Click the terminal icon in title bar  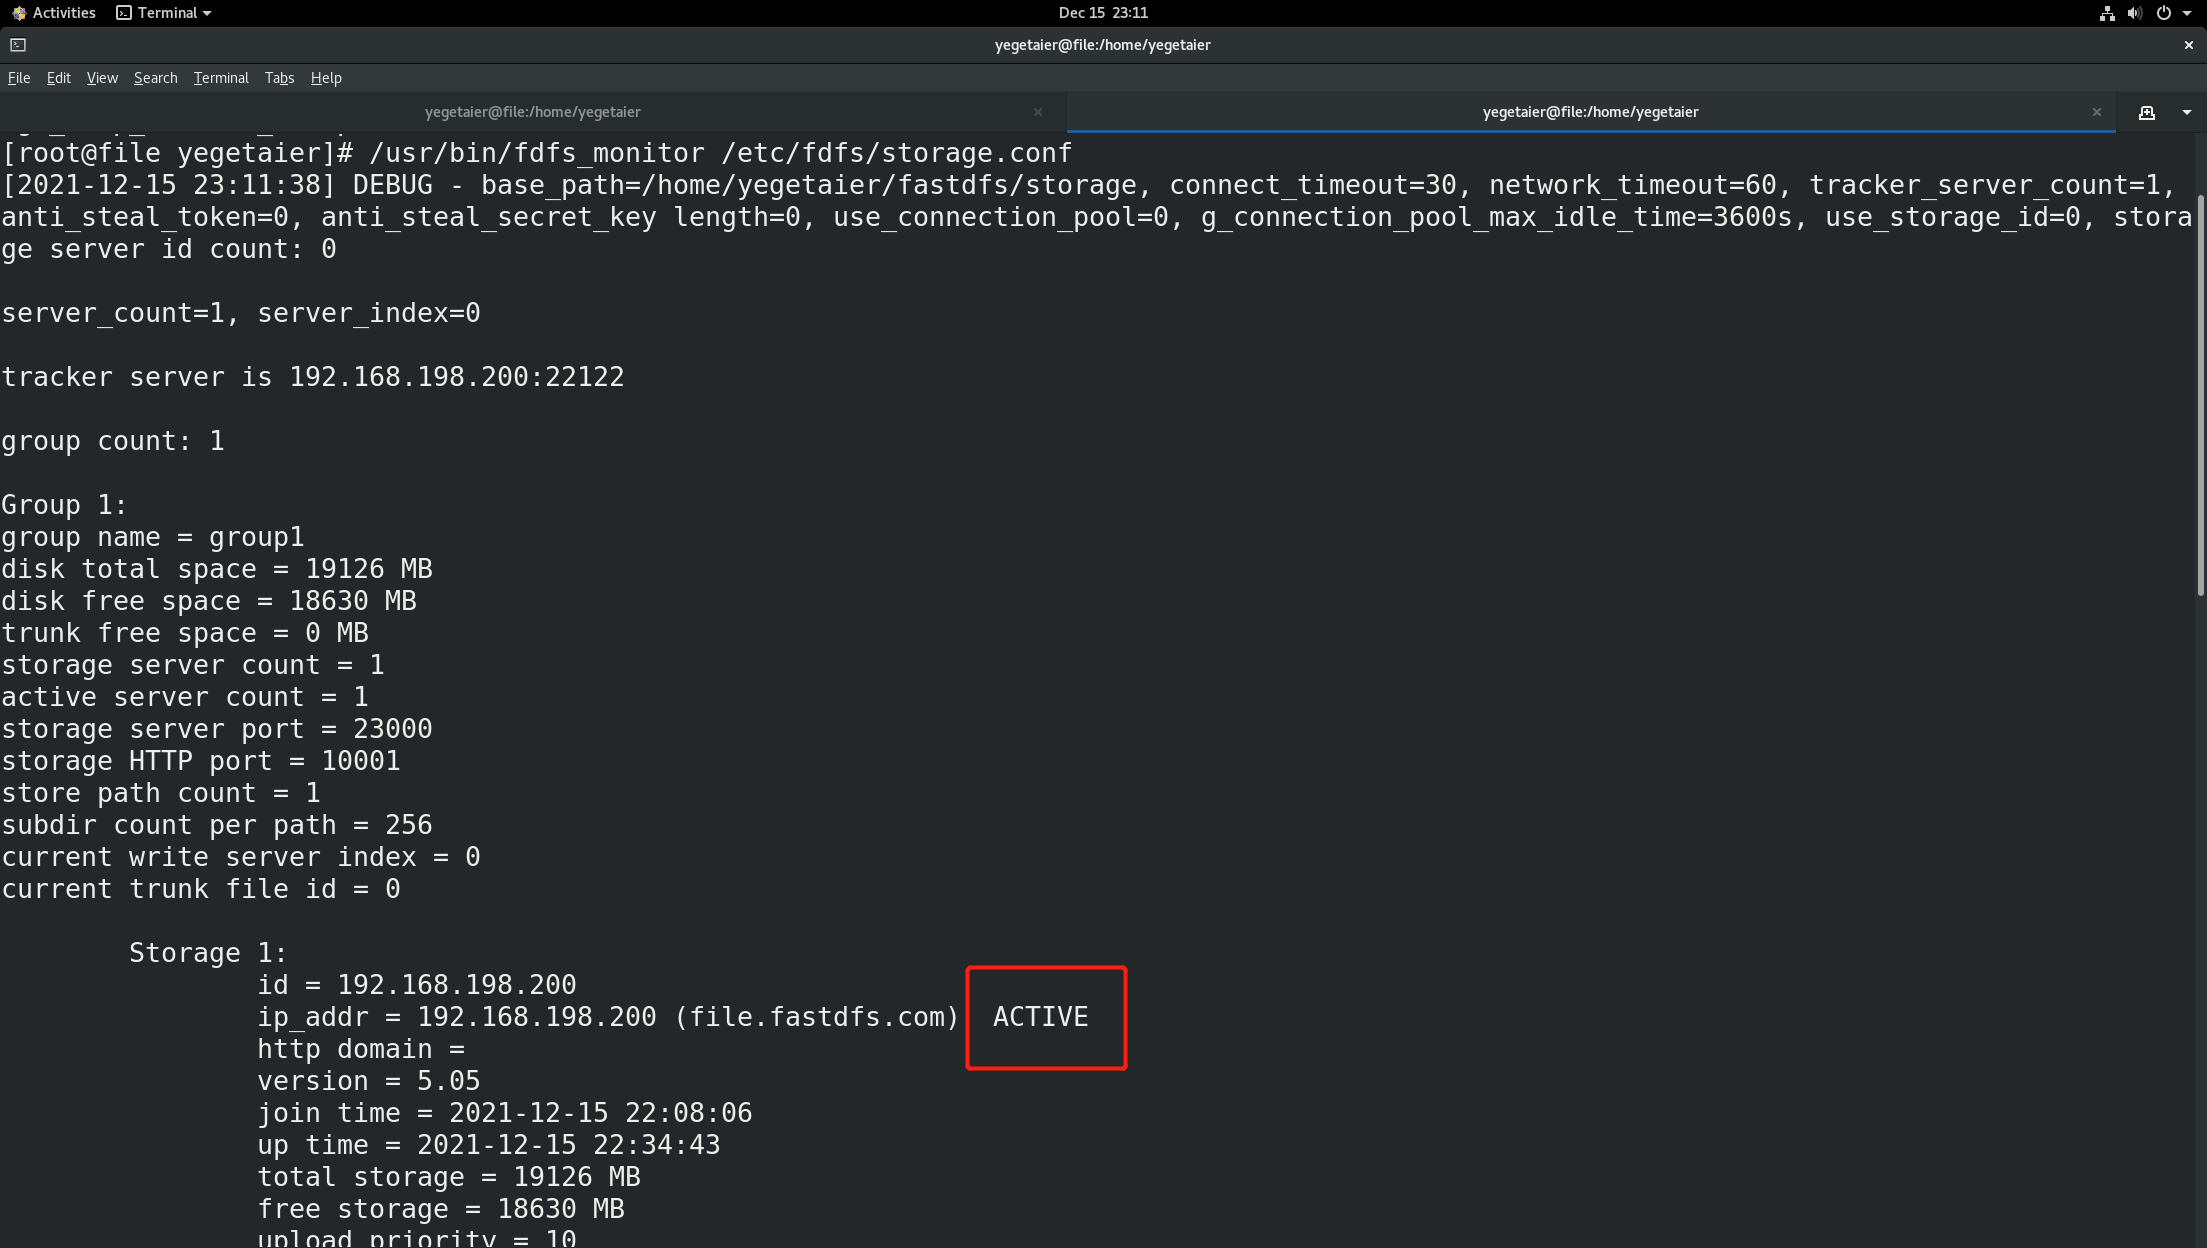pyautogui.click(x=18, y=45)
